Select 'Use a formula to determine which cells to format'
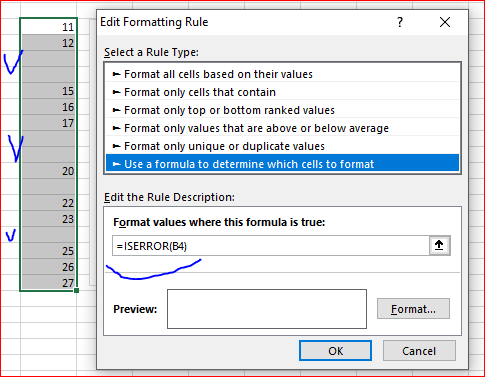The width and height of the screenshot is (485, 377). tap(282, 164)
